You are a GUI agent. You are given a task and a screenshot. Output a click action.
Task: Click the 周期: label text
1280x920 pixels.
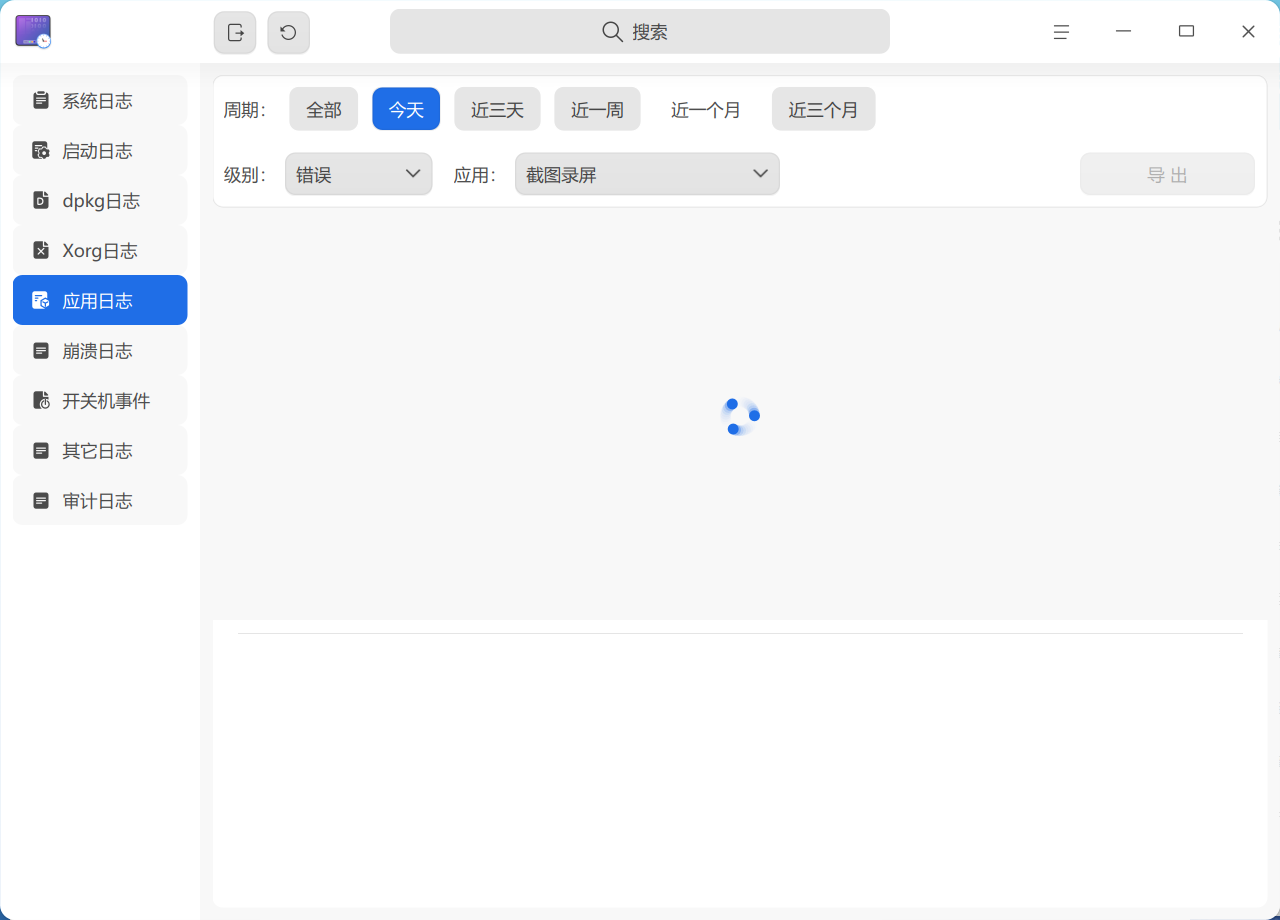point(245,110)
